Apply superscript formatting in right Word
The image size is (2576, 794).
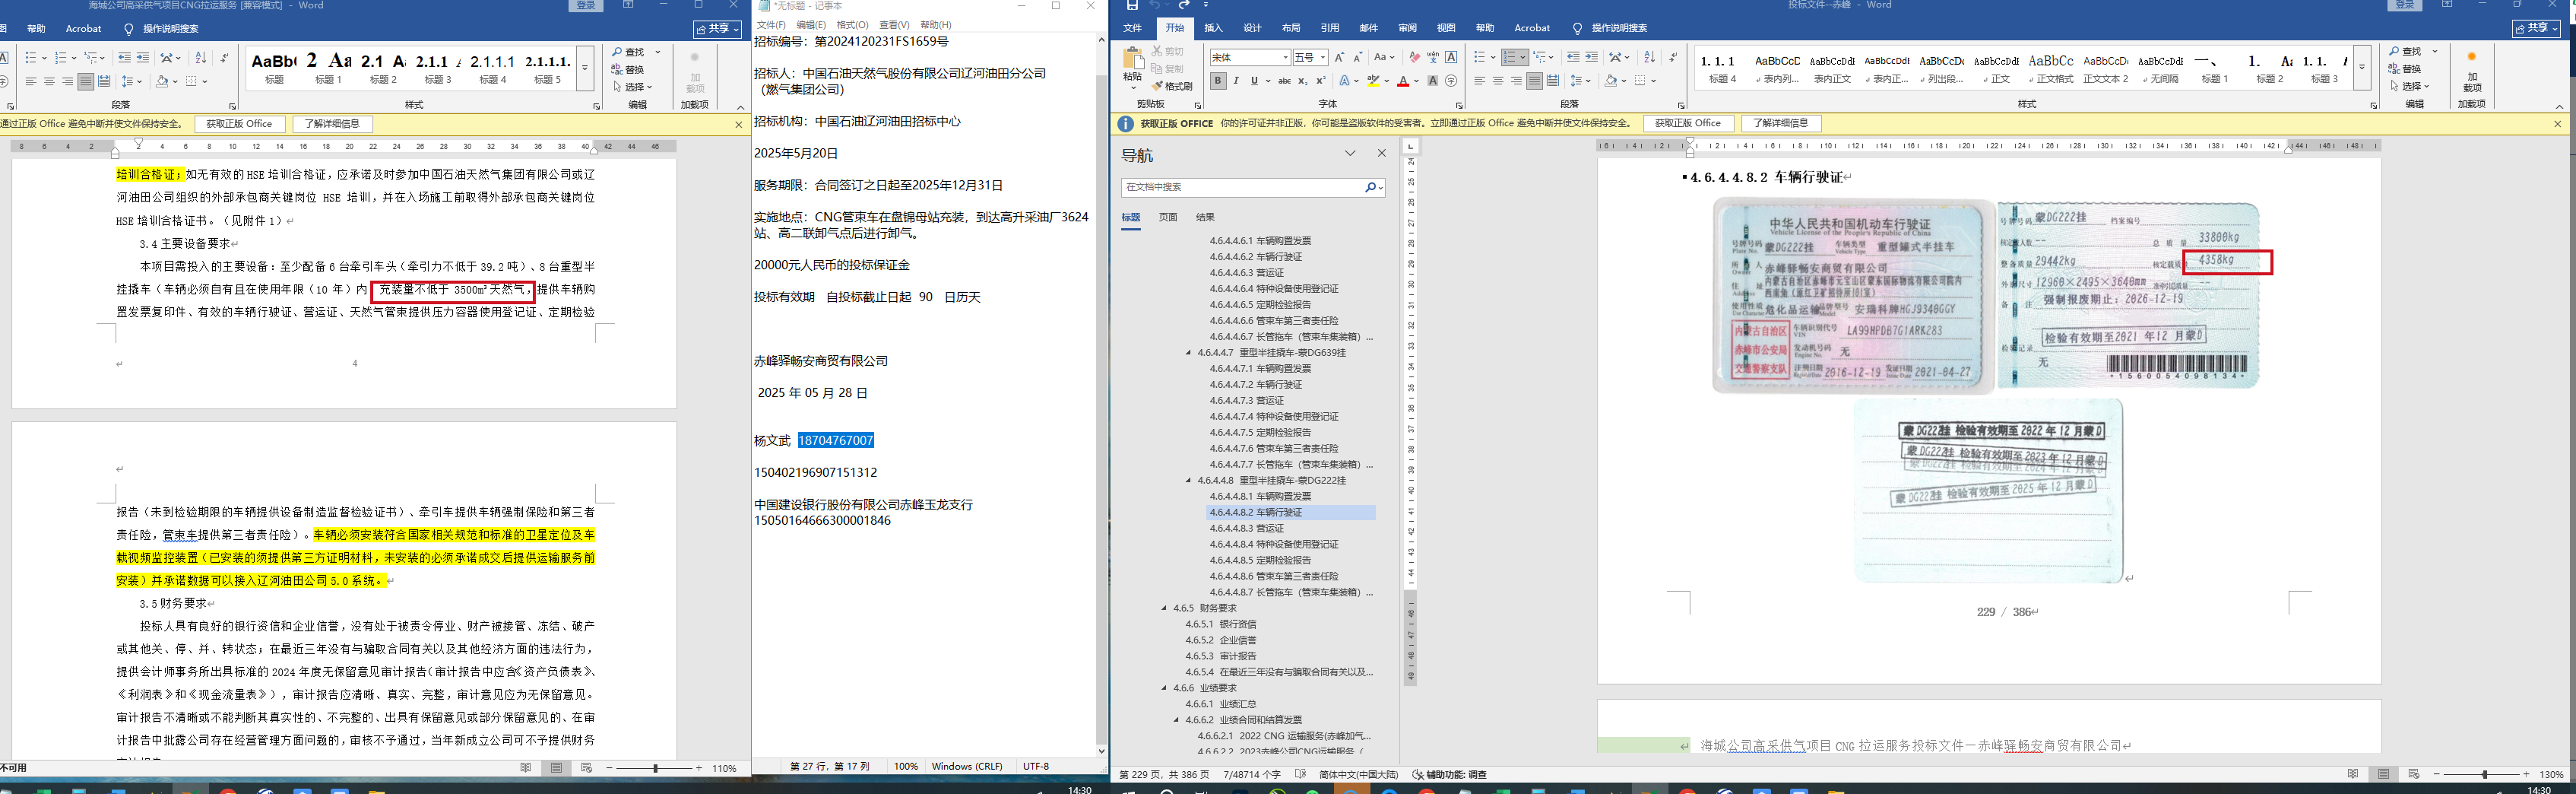click(x=1321, y=81)
